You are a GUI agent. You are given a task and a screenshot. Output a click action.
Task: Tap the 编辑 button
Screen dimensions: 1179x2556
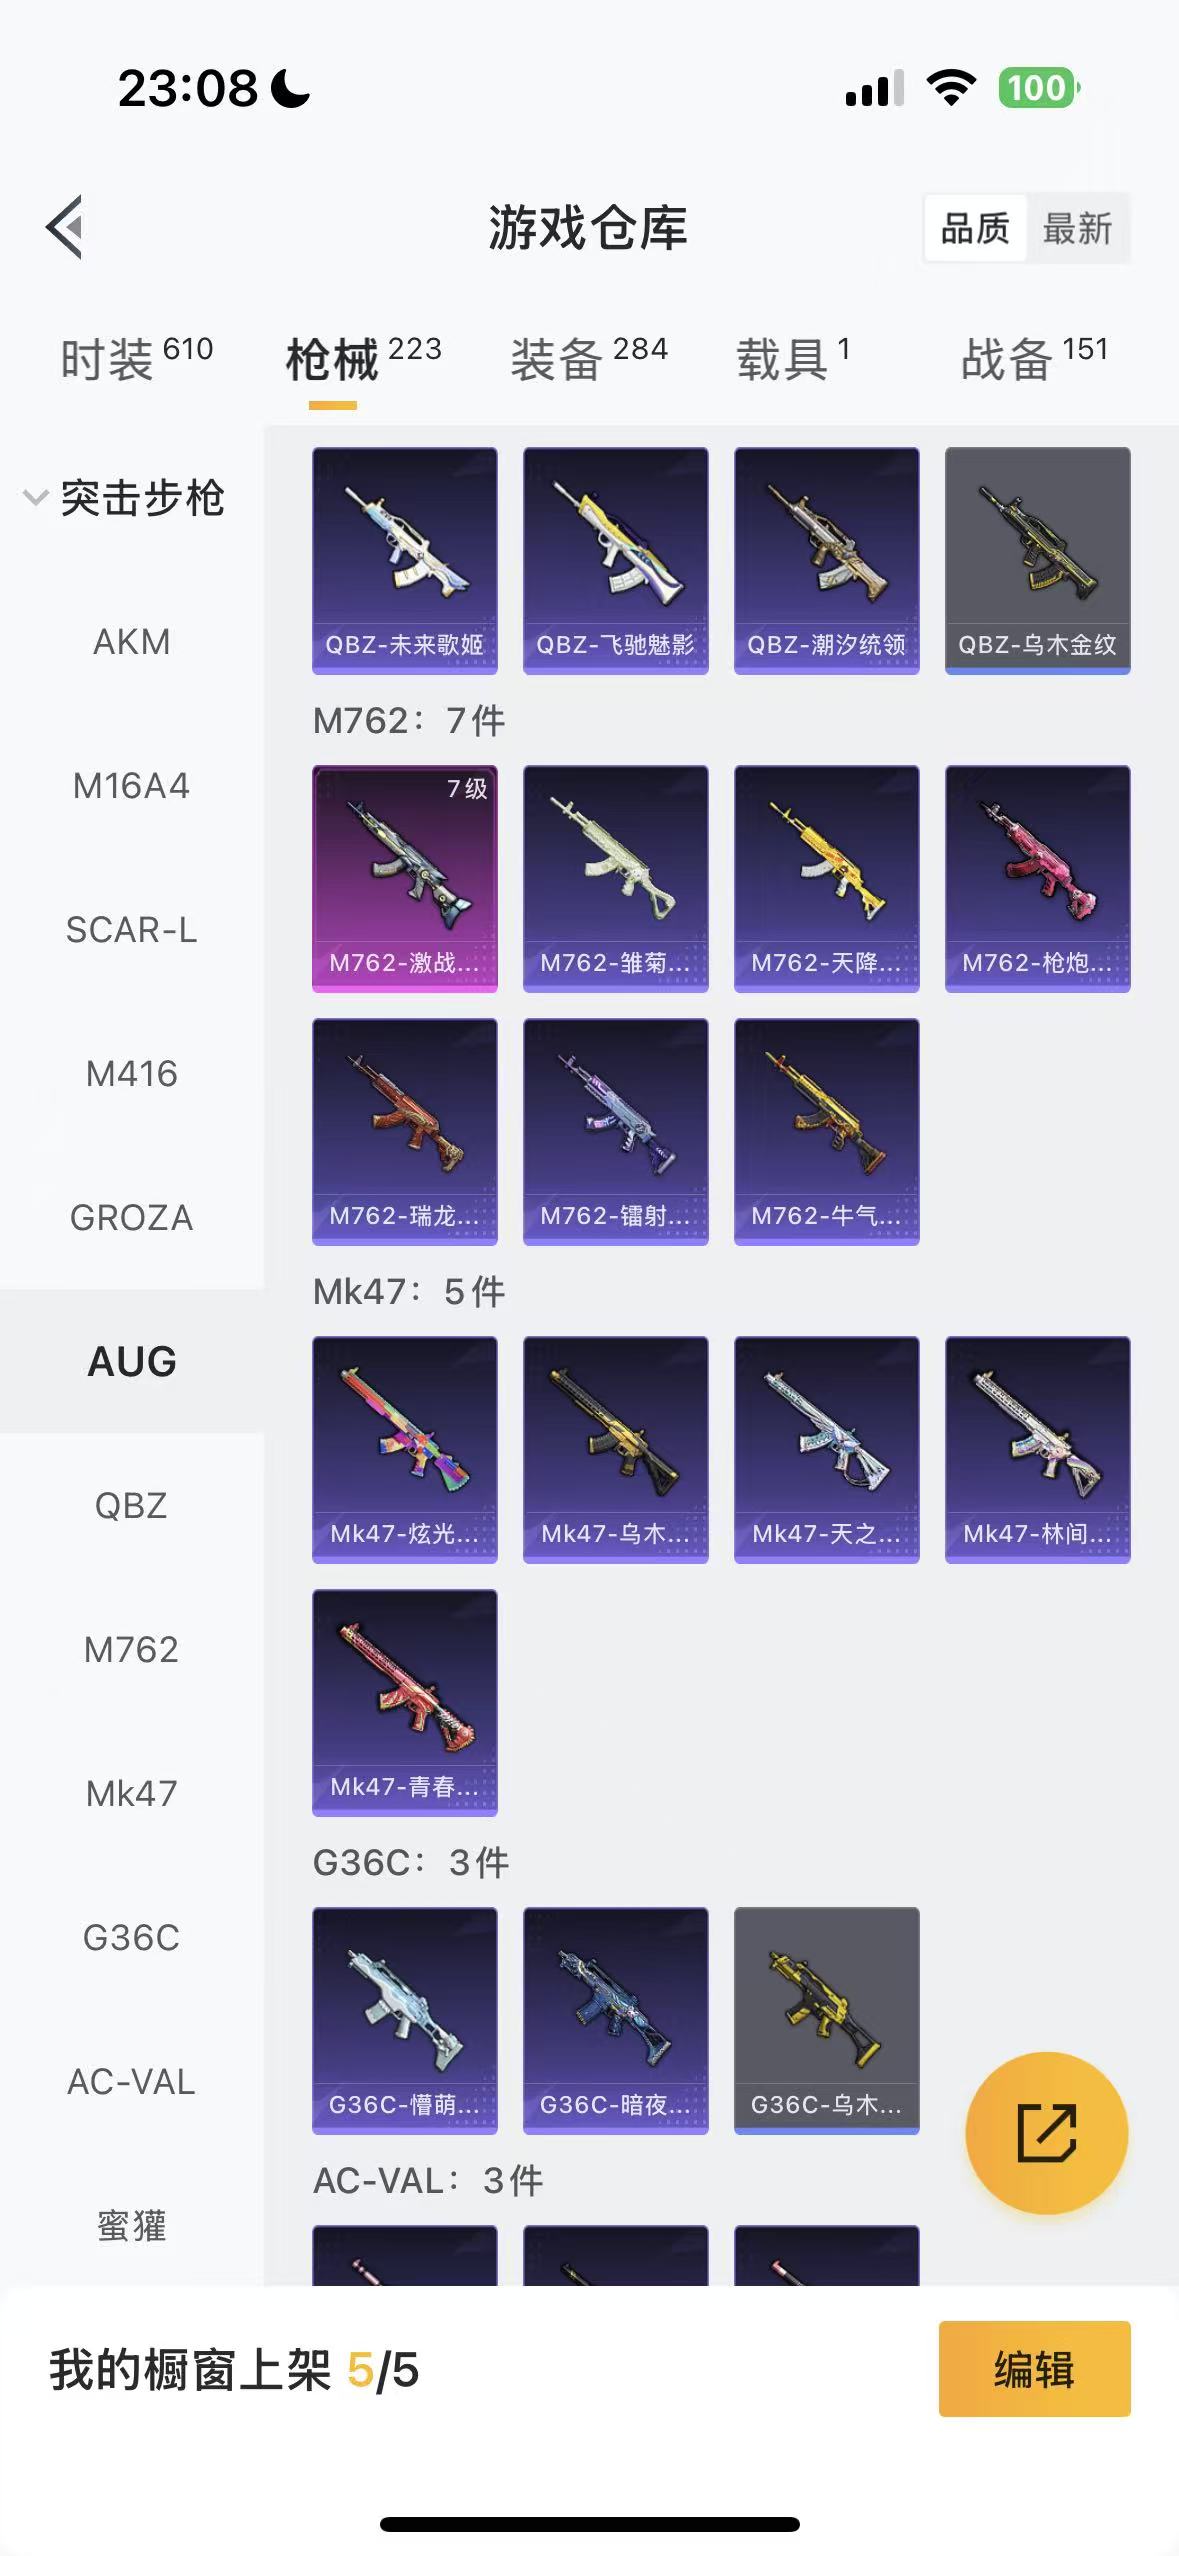pos(1035,2369)
